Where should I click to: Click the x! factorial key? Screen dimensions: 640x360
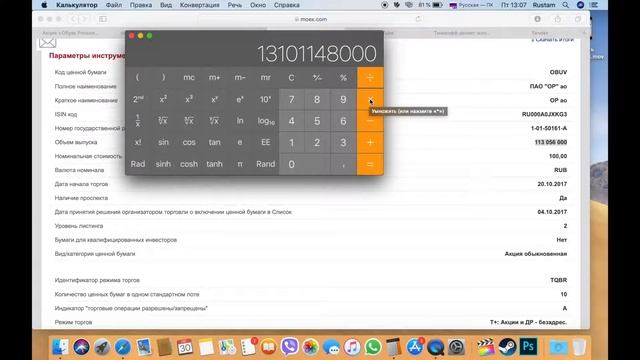(x=138, y=142)
